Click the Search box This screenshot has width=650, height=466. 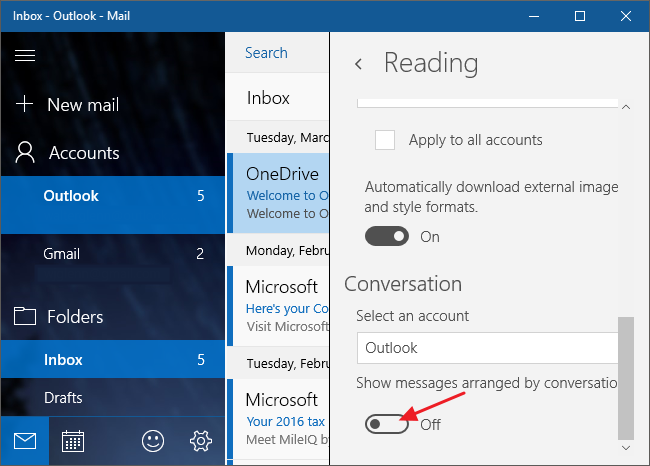pos(277,53)
